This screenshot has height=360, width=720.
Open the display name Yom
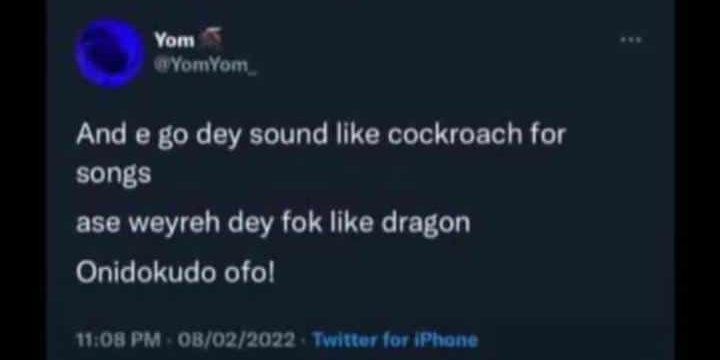coord(174,40)
